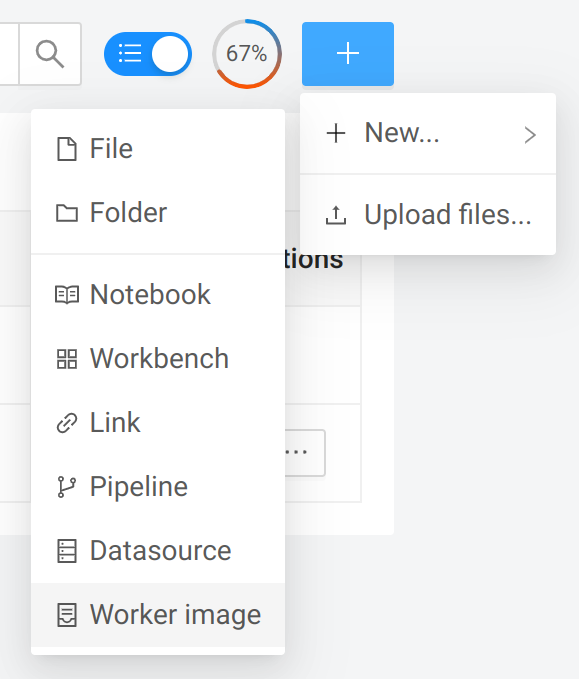
Task: Click the plus icon beside New...
Action: pos(336,133)
